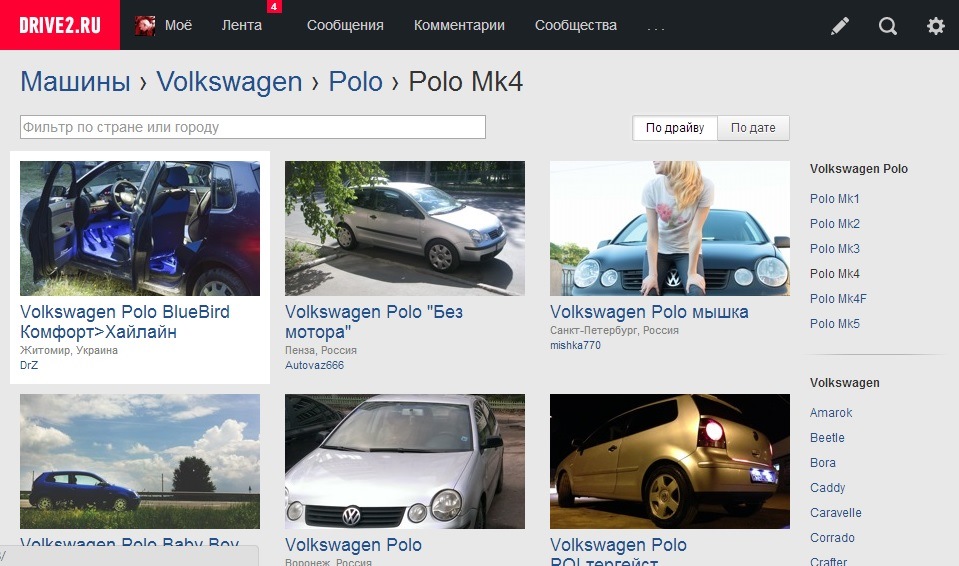Open Amarok model link
Viewport: 959px width, 566px height.
click(831, 413)
